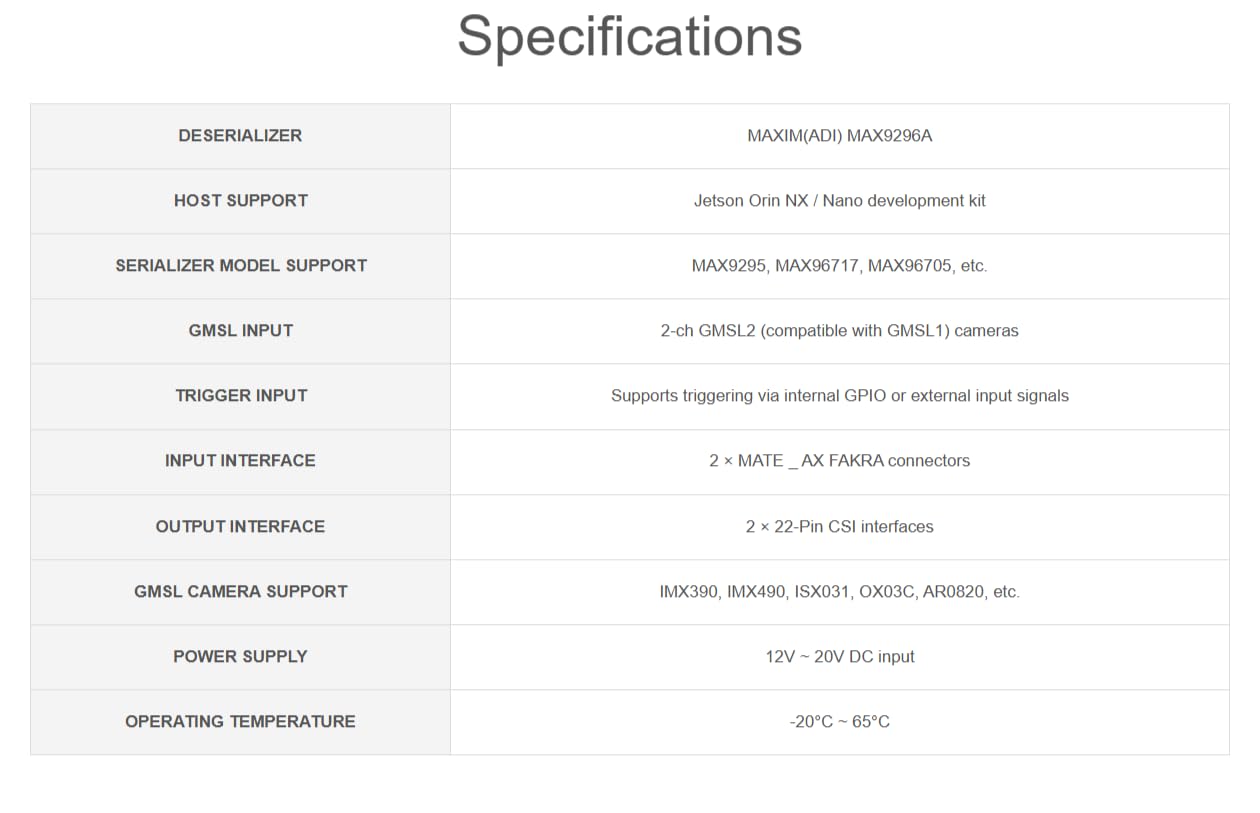Click the Specifications heading
Image resolution: width=1260 pixels, height=813 pixels.
630,37
